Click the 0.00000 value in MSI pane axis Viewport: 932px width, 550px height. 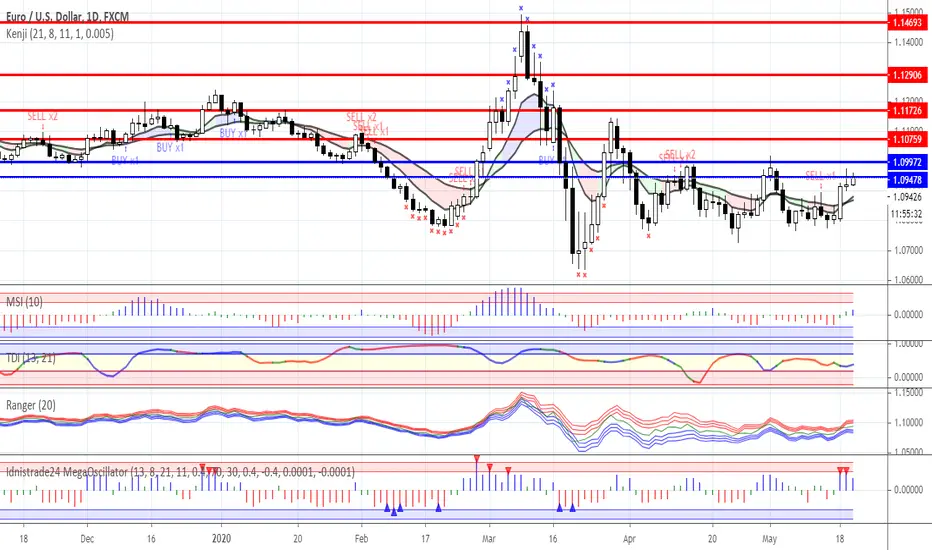coord(908,315)
